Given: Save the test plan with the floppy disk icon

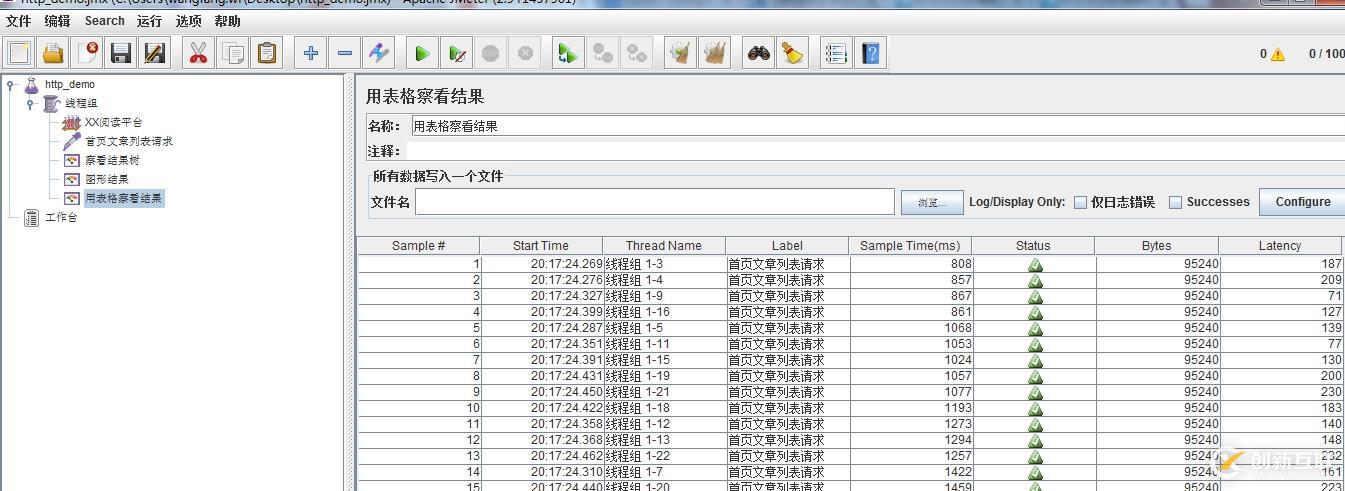Looking at the screenshot, I should click(x=121, y=53).
